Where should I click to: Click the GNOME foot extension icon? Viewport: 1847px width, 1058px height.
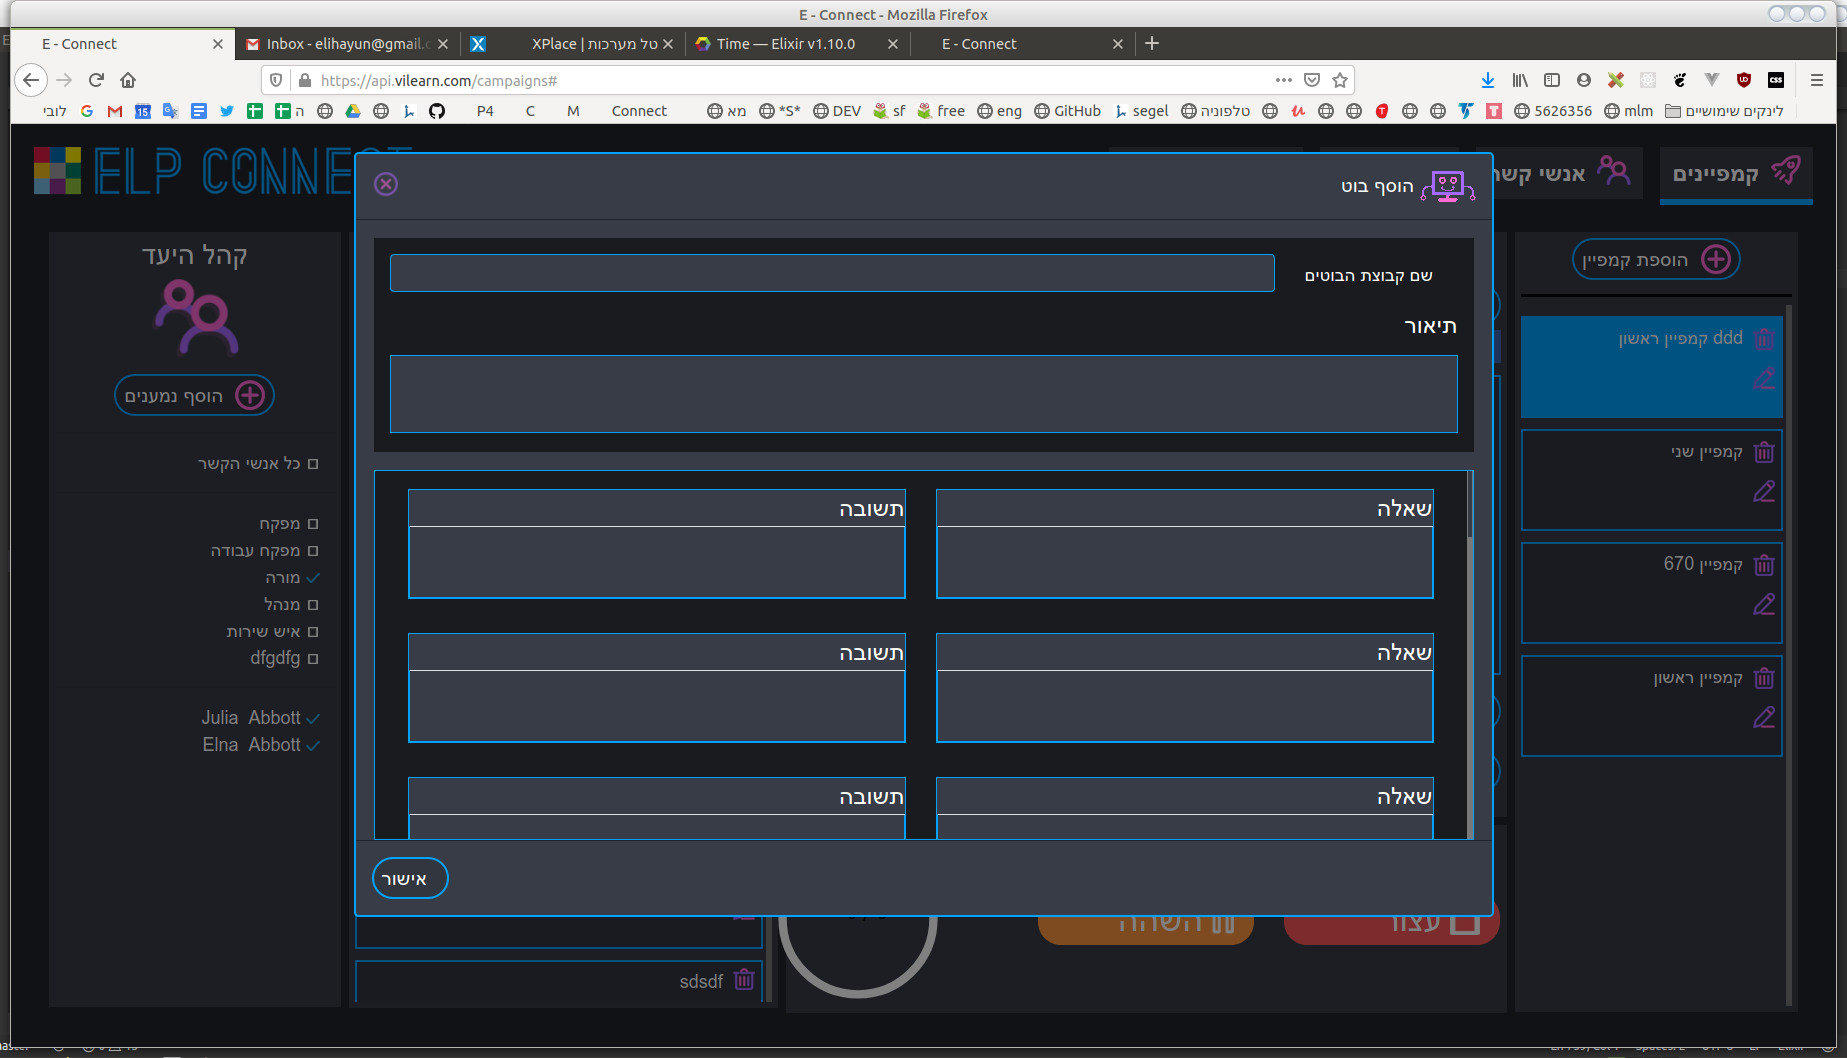pyautogui.click(x=1680, y=80)
